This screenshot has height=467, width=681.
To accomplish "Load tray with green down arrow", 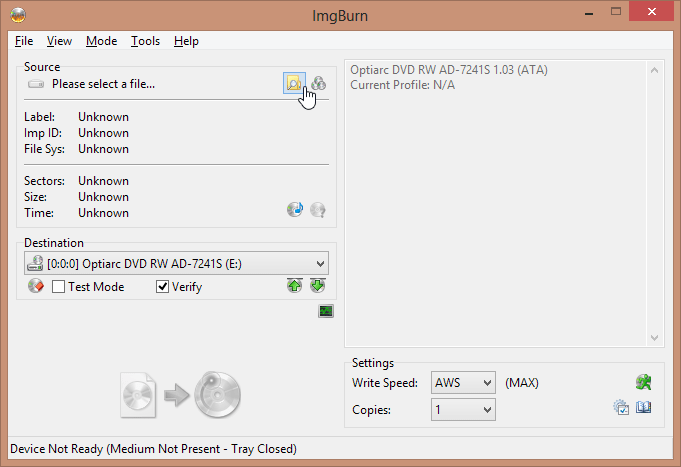I will tap(317, 285).
